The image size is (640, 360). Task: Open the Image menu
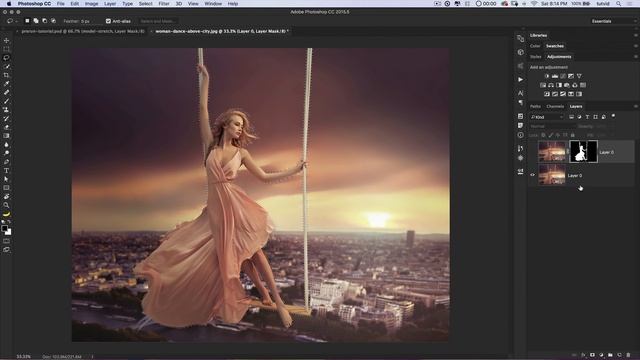point(91,4)
